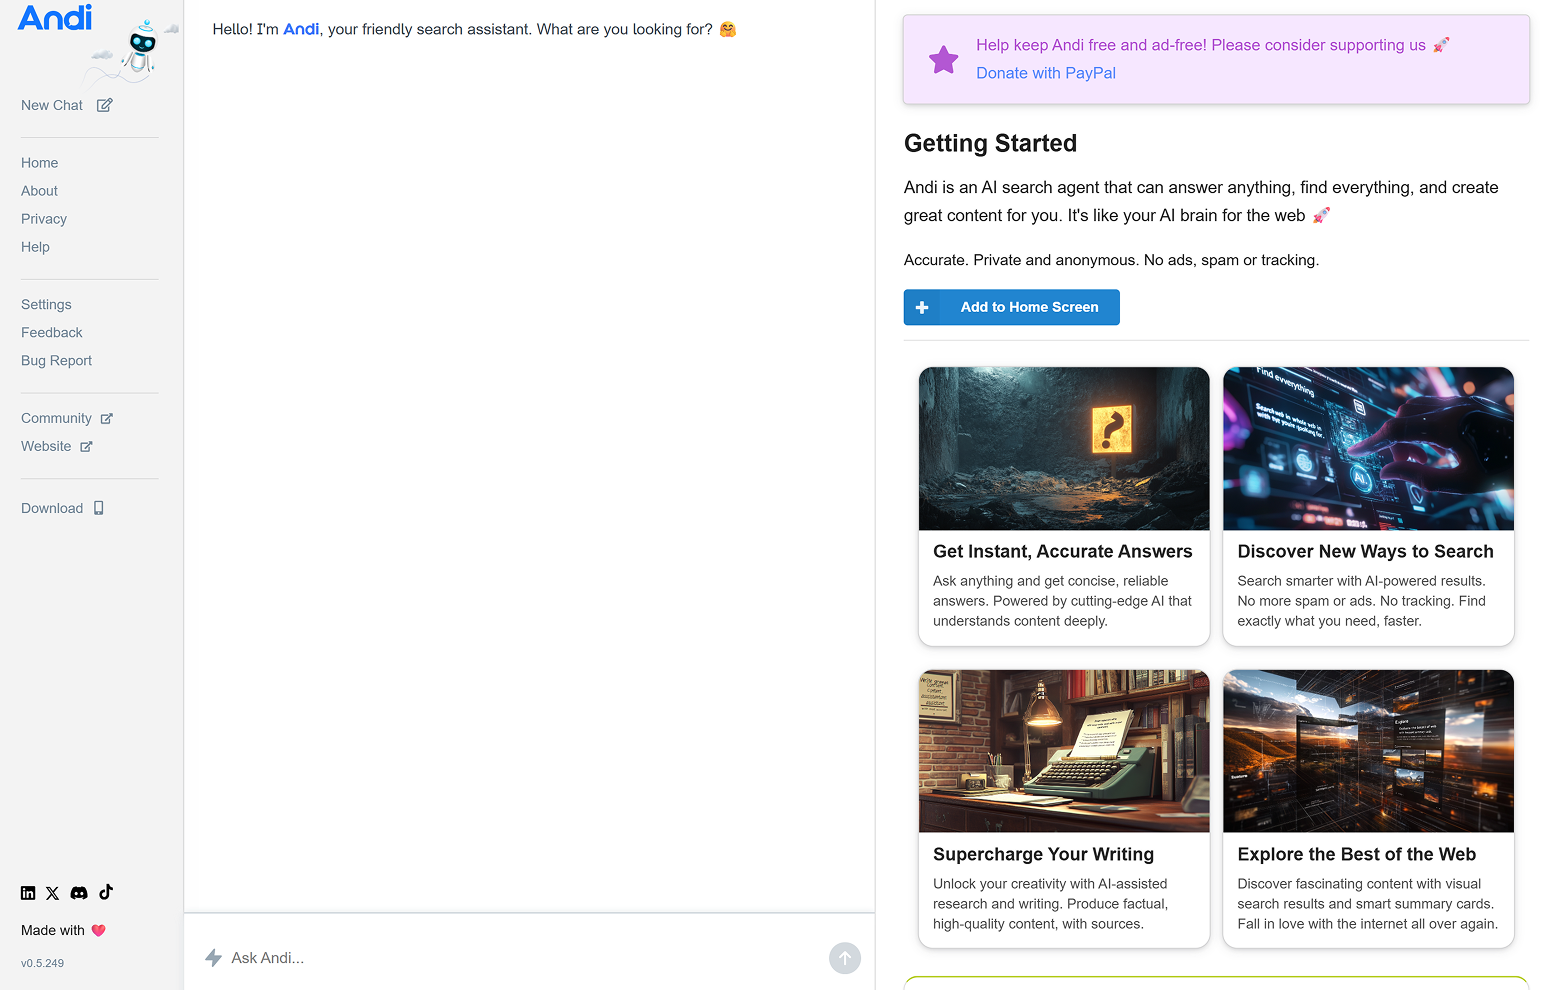Open Settings in the sidebar
Screen dimensions: 1552x990
click(x=46, y=305)
